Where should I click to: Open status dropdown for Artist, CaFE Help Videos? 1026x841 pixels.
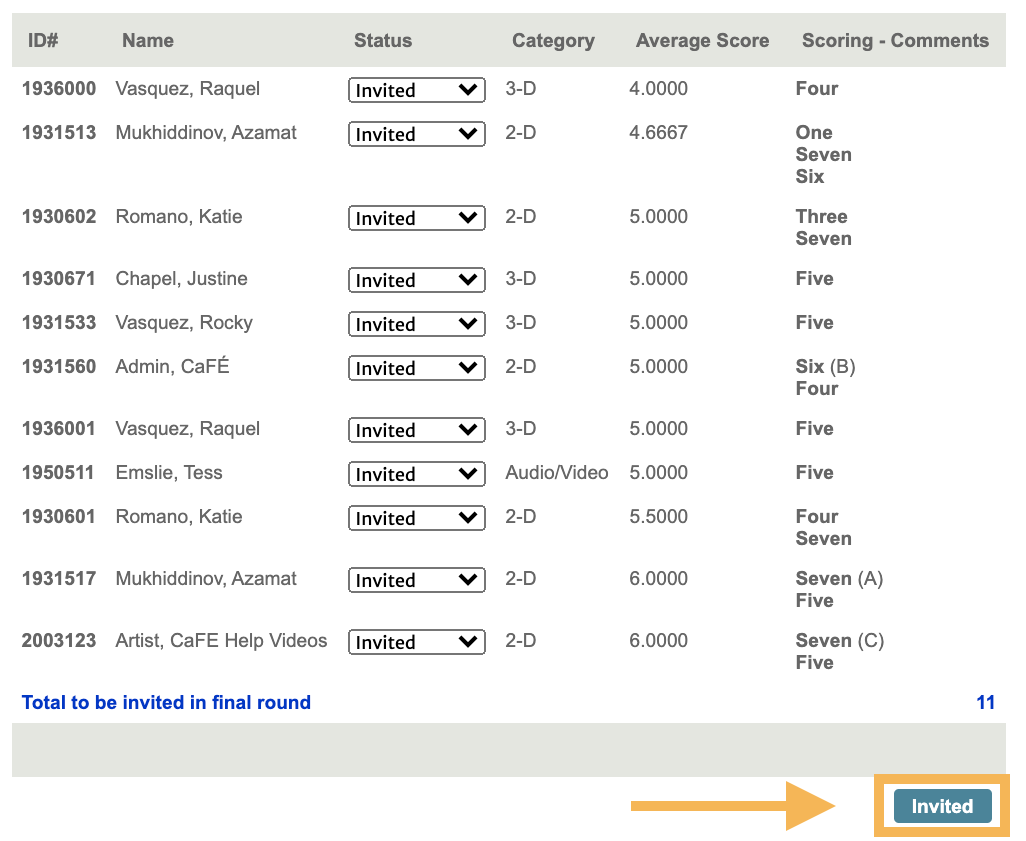[x=417, y=641]
